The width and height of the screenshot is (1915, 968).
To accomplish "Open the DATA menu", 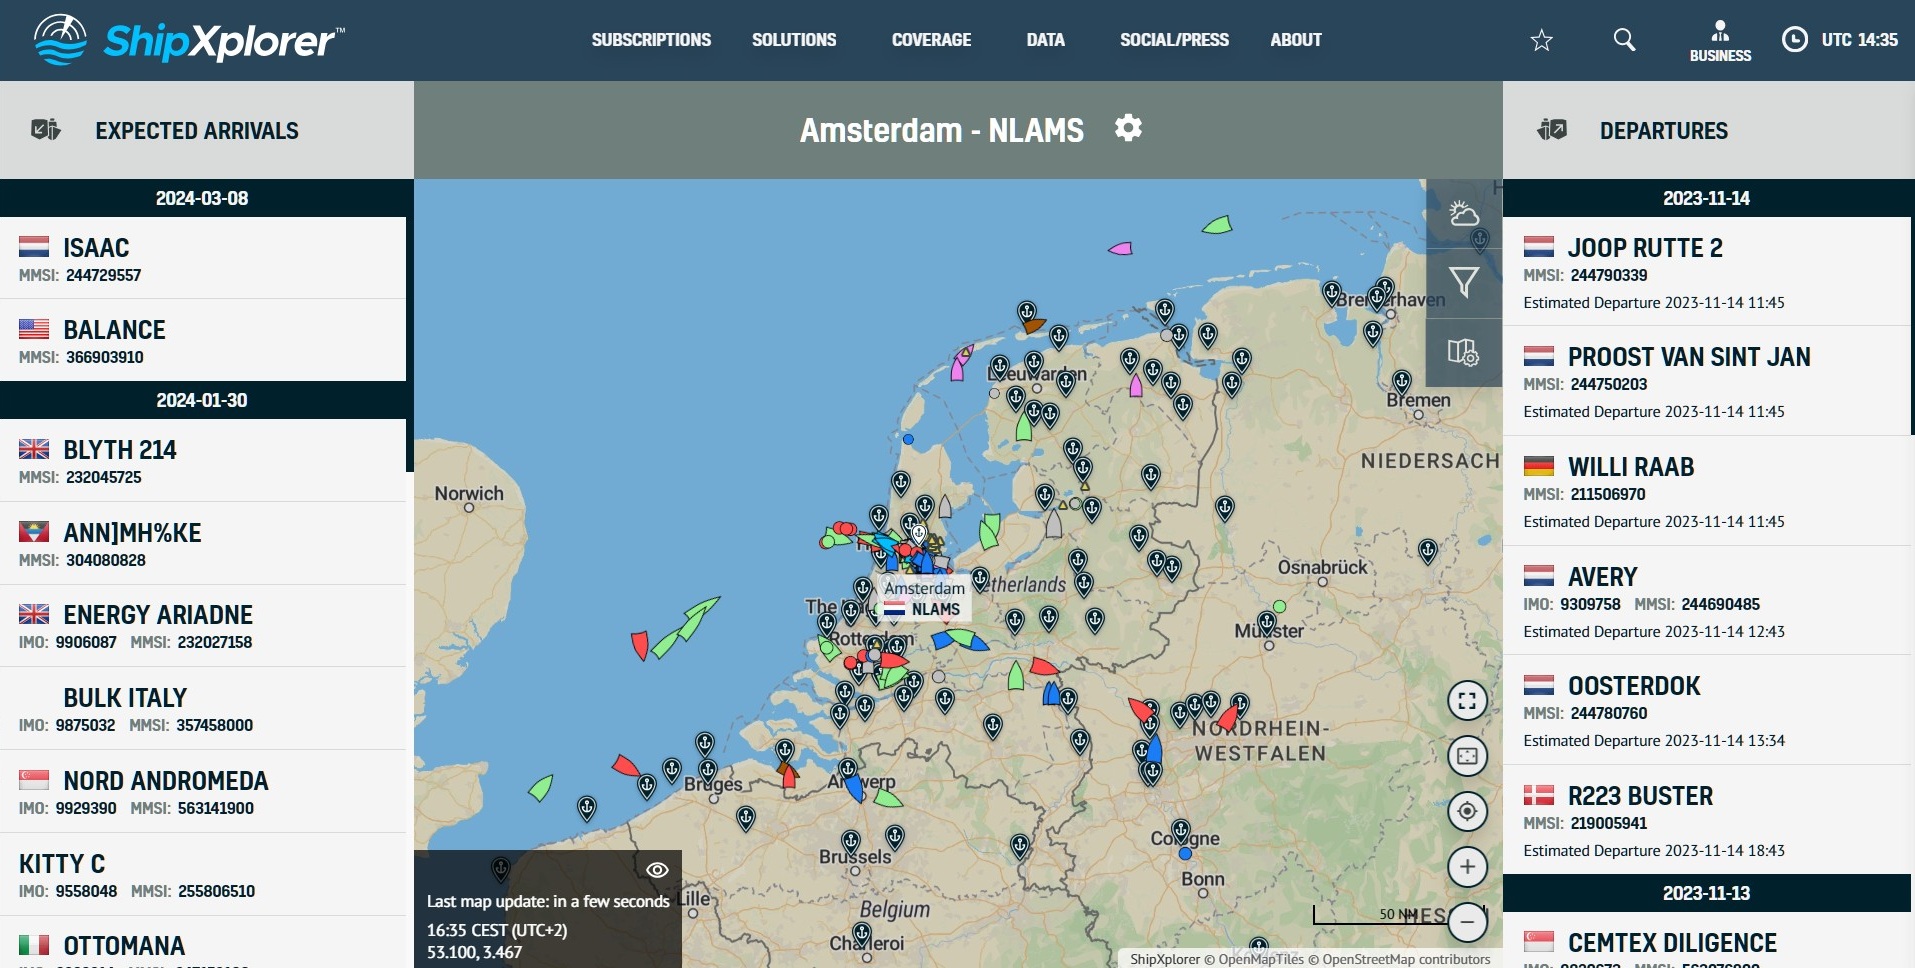I will pos(1045,40).
